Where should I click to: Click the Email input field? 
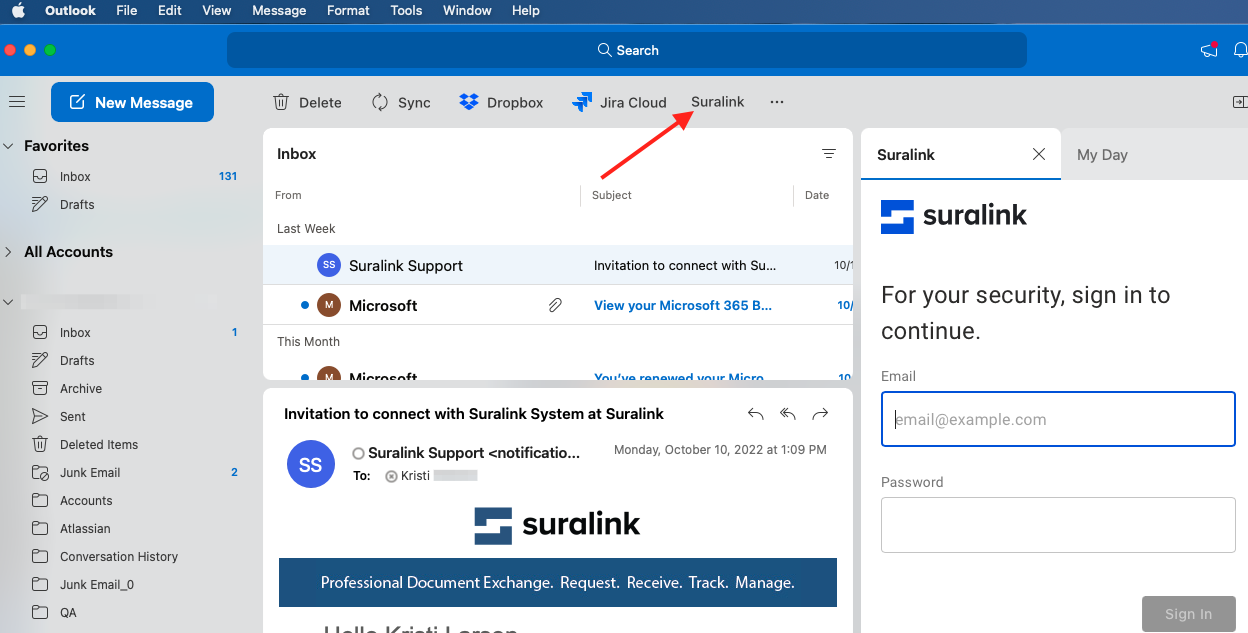1058,419
